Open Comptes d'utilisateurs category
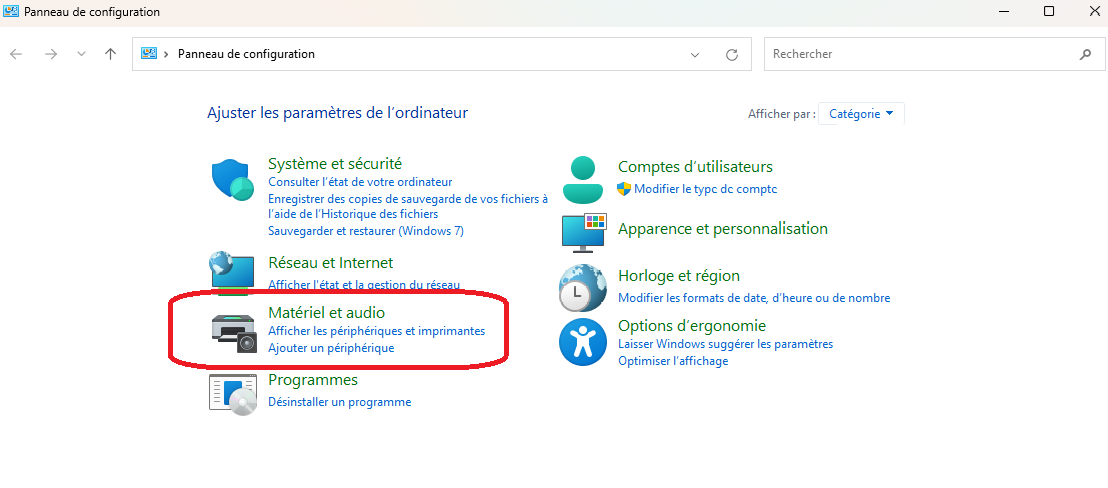This screenshot has width=1108, height=488. [x=695, y=167]
